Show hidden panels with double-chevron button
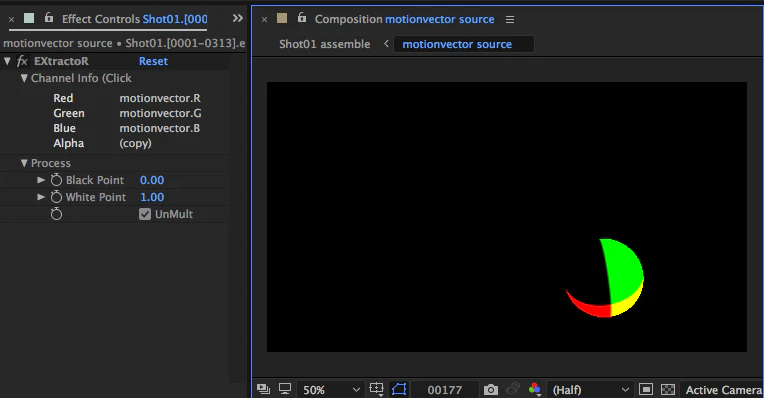The height and width of the screenshot is (398, 764). click(237, 19)
